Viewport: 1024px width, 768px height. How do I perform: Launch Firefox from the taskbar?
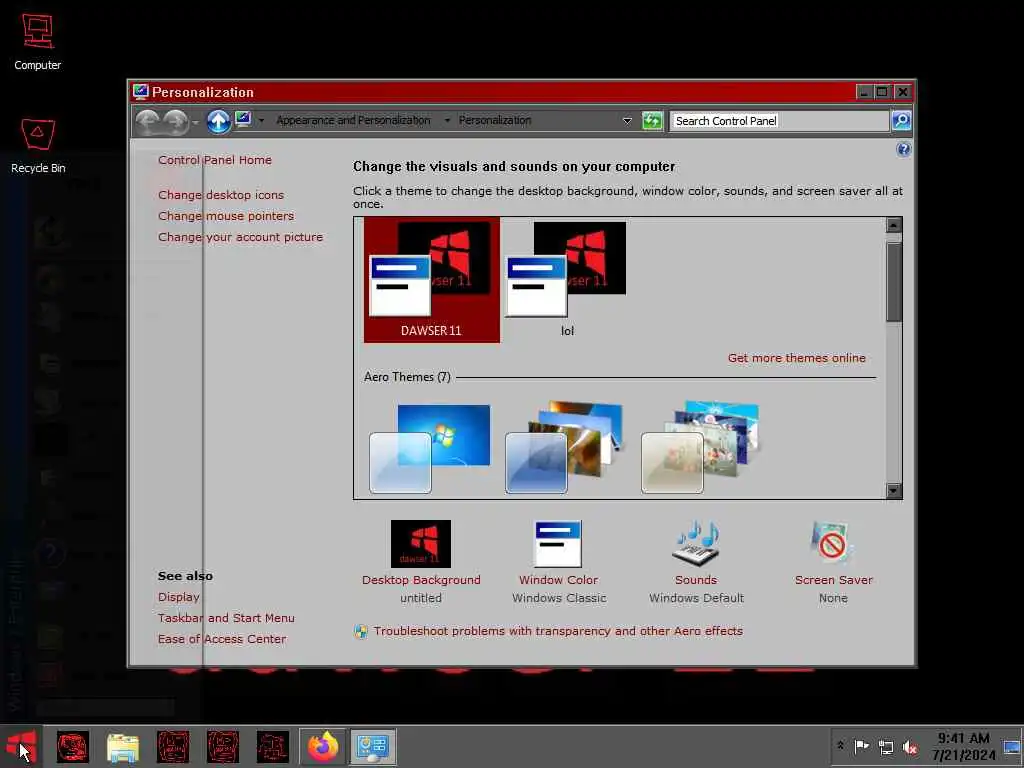323,747
